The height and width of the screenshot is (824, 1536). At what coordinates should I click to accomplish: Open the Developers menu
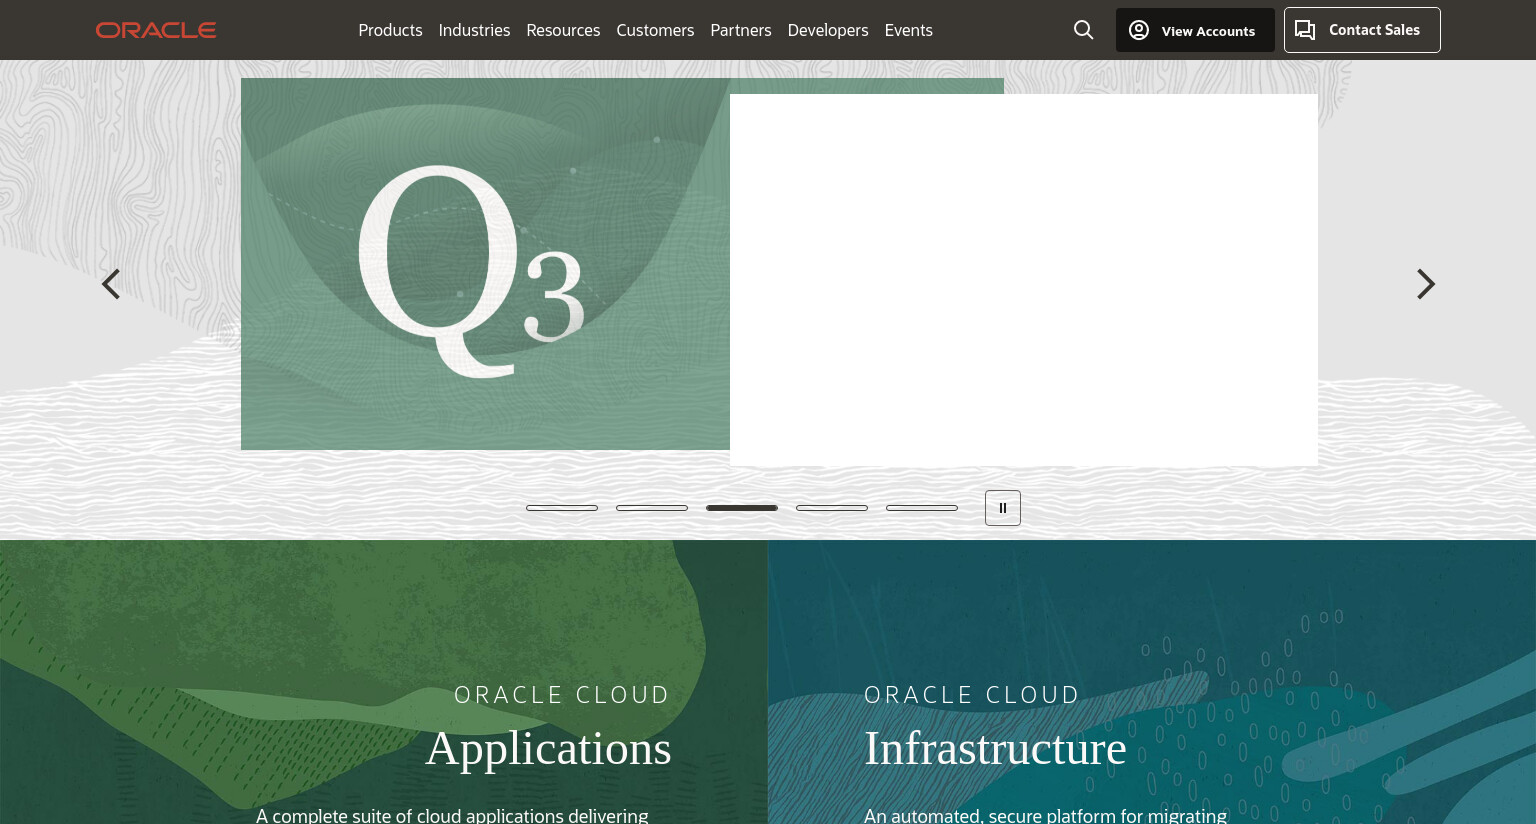click(x=828, y=30)
